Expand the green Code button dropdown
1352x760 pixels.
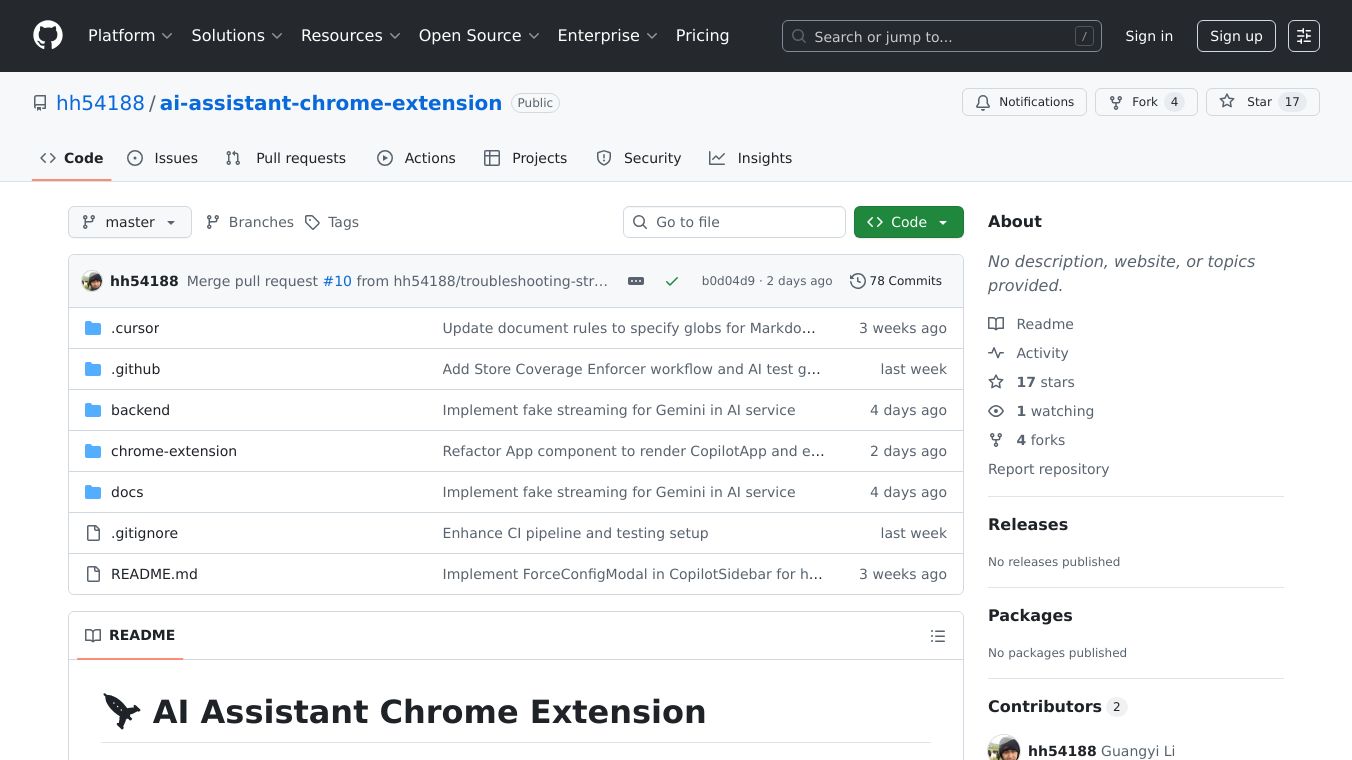(939, 222)
